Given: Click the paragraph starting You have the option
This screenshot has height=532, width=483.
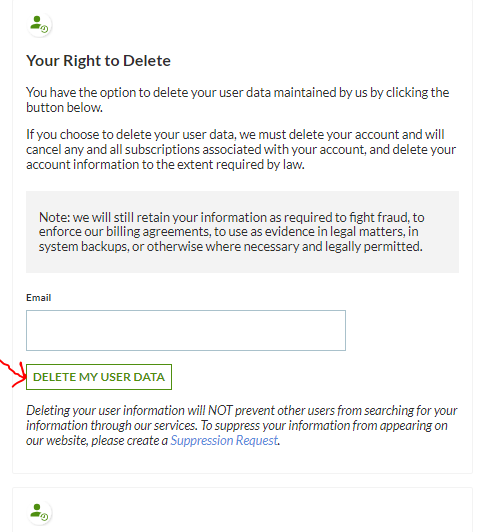Looking at the screenshot, I should (238, 100).
